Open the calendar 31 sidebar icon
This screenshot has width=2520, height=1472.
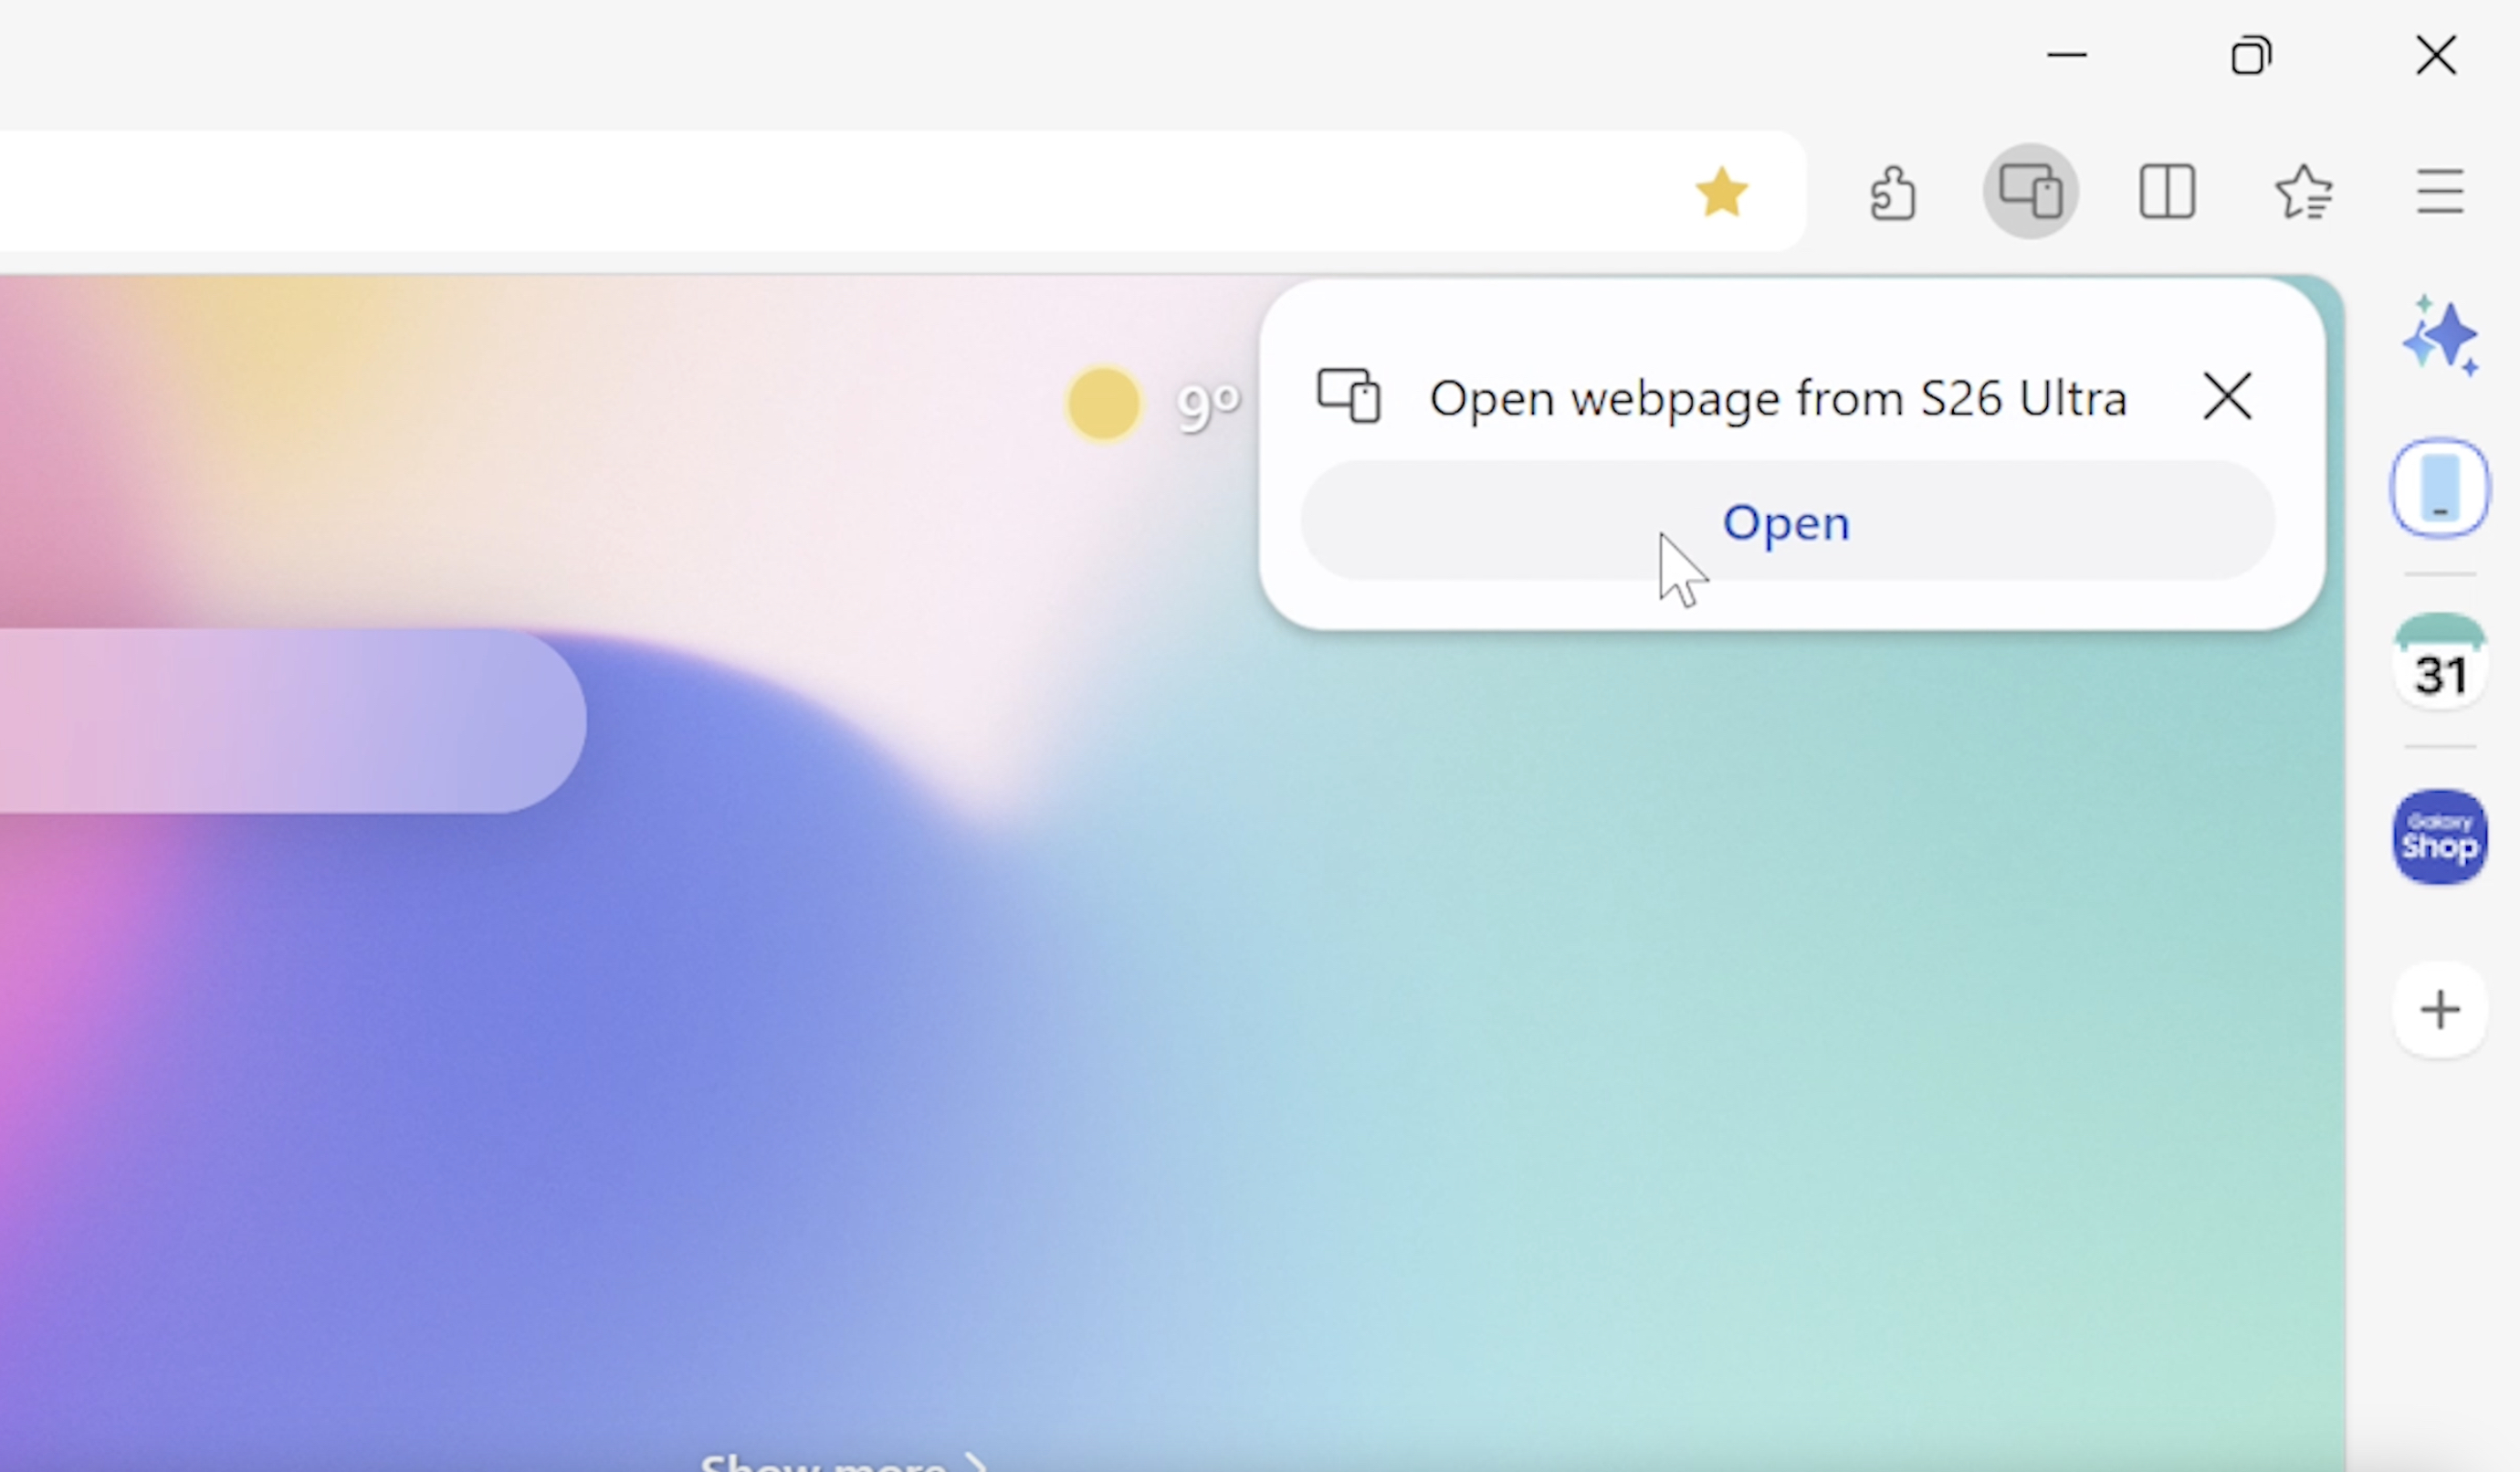click(x=2439, y=662)
